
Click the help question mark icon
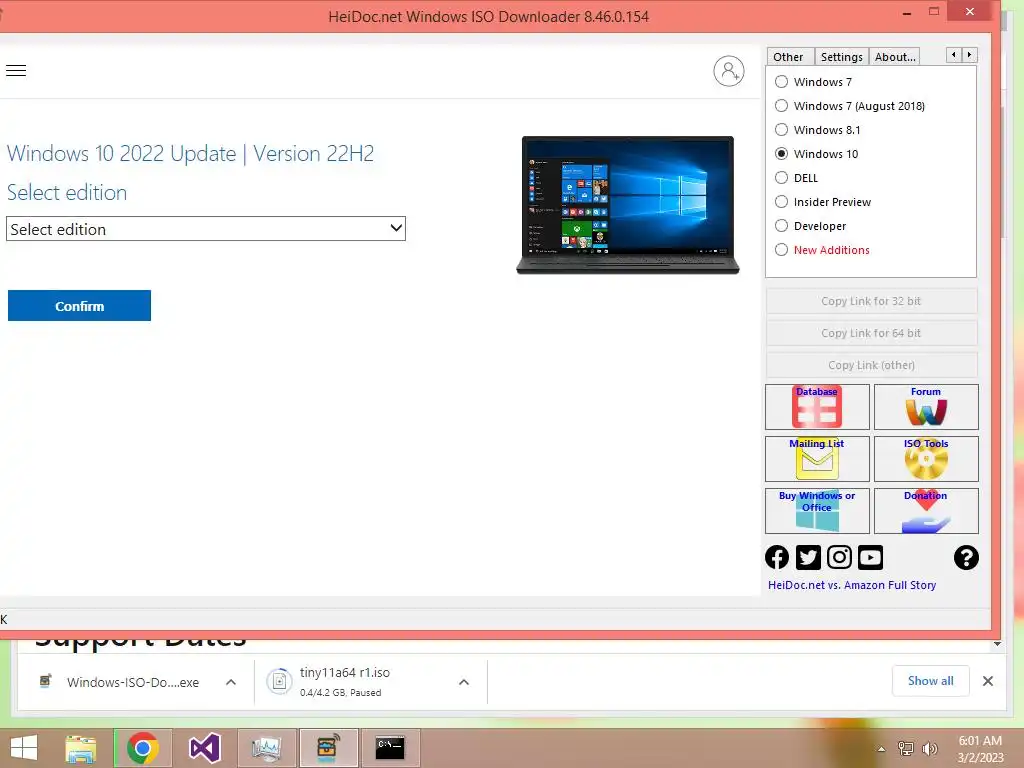pyautogui.click(x=966, y=558)
